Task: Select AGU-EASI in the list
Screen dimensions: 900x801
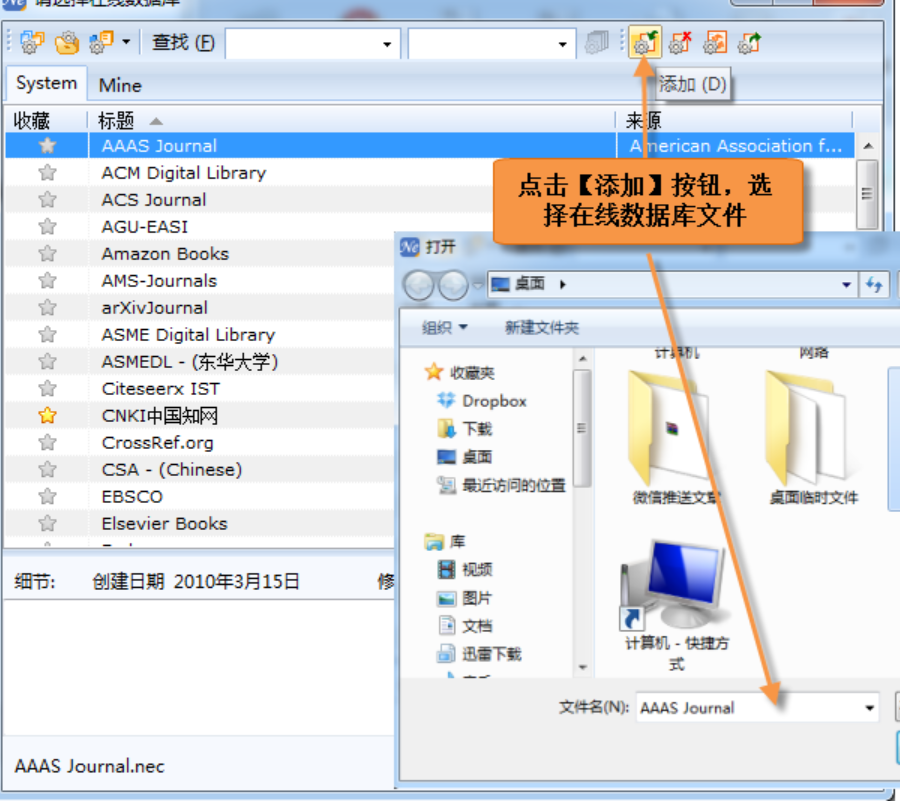Action: click(145, 227)
